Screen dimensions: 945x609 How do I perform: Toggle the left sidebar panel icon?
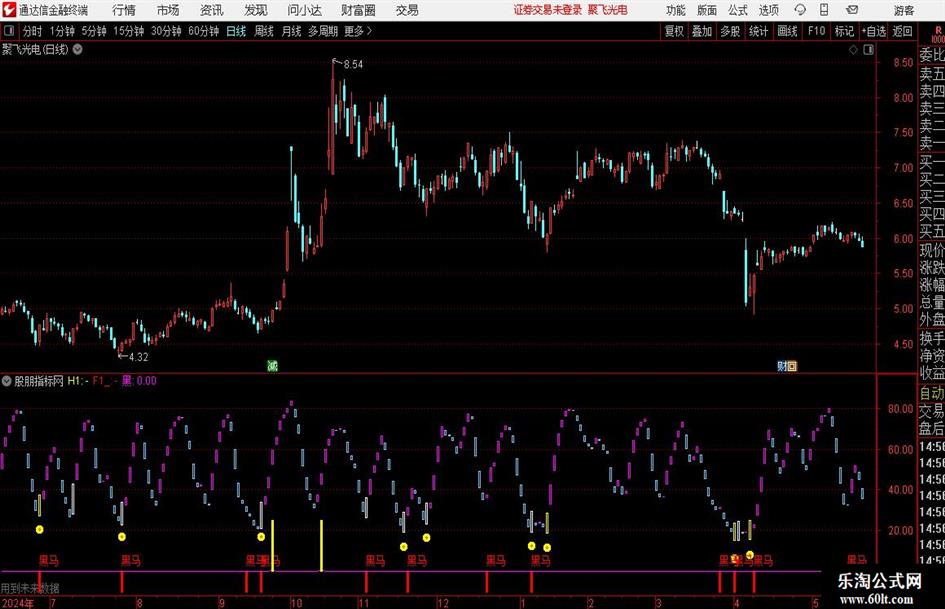click(x=9, y=31)
